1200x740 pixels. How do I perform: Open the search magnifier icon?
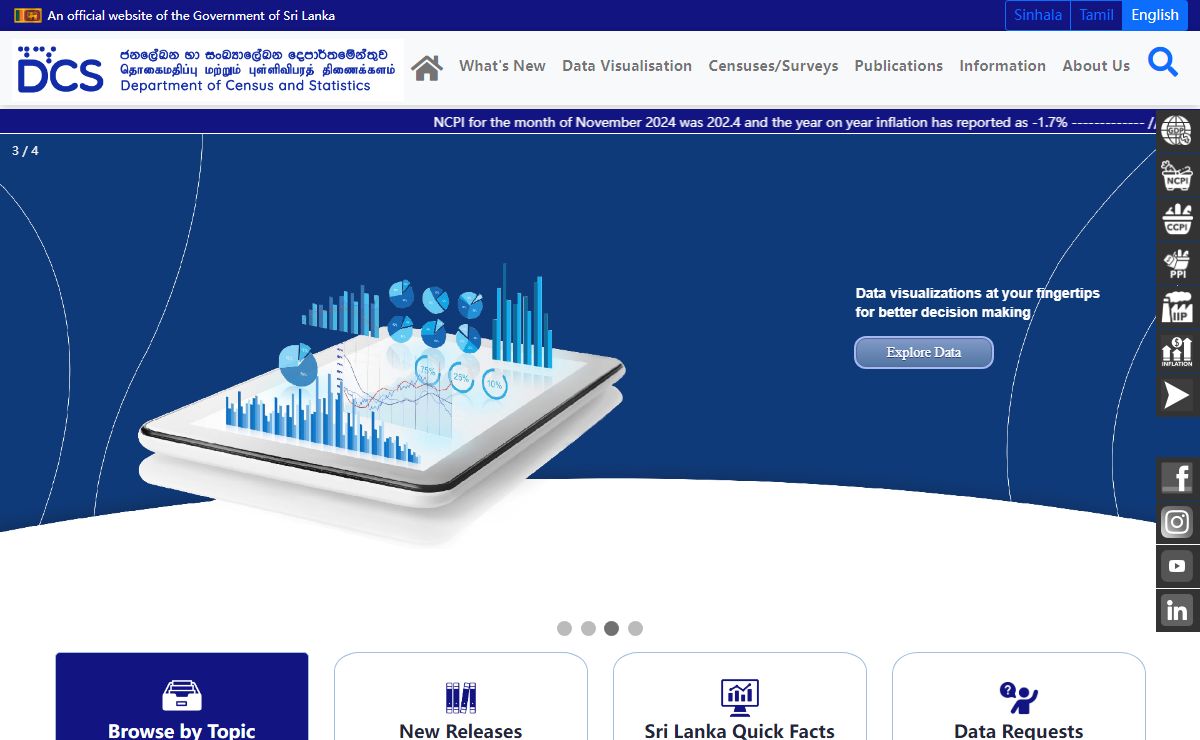tap(1163, 62)
